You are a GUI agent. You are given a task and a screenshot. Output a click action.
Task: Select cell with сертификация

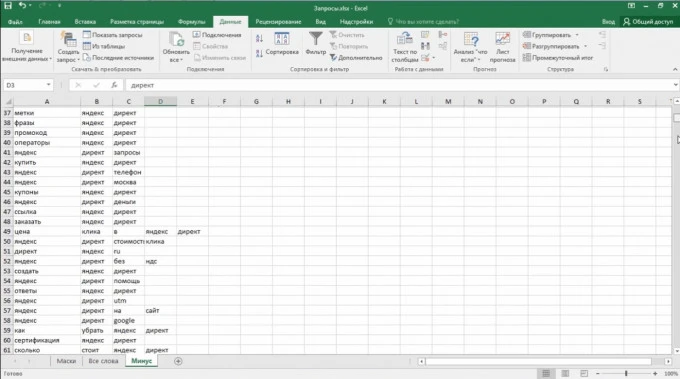tap(47, 340)
